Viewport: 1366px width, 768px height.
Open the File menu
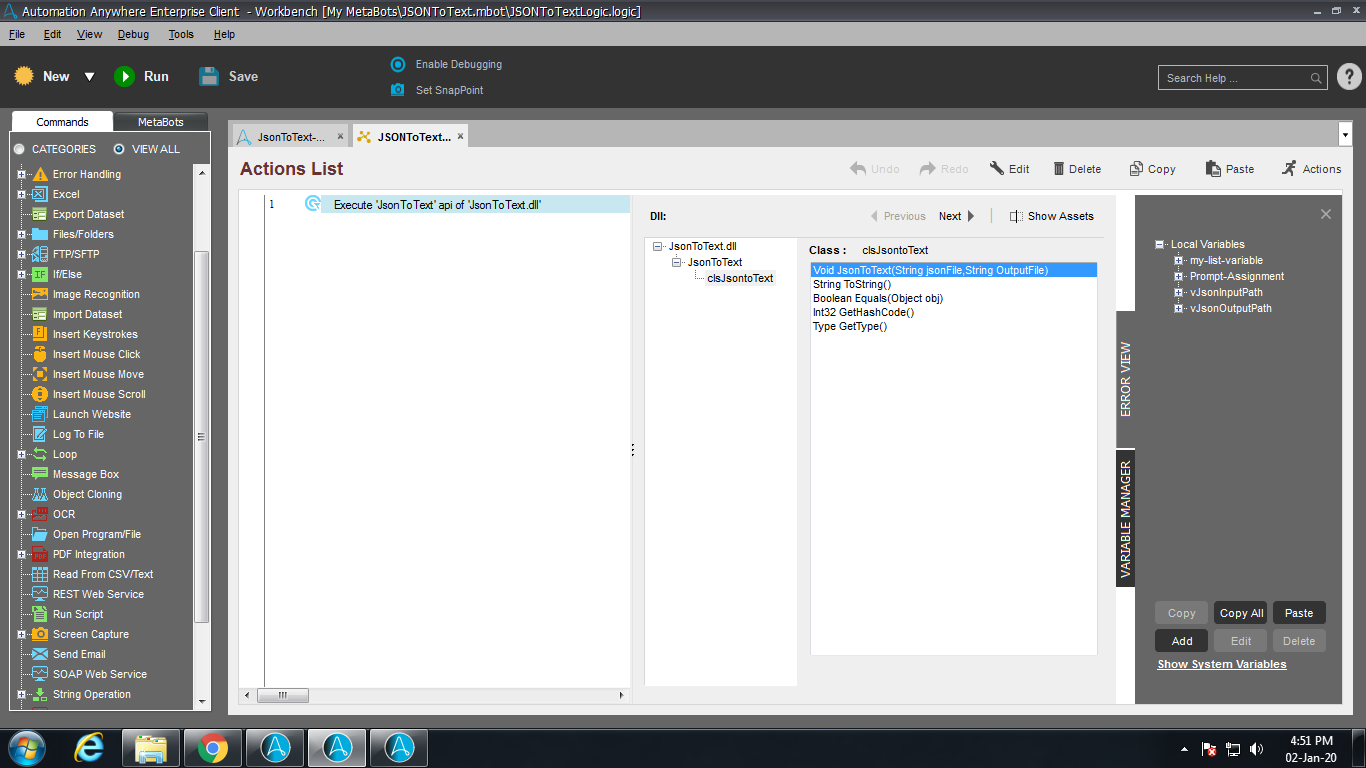click(17, 34)
